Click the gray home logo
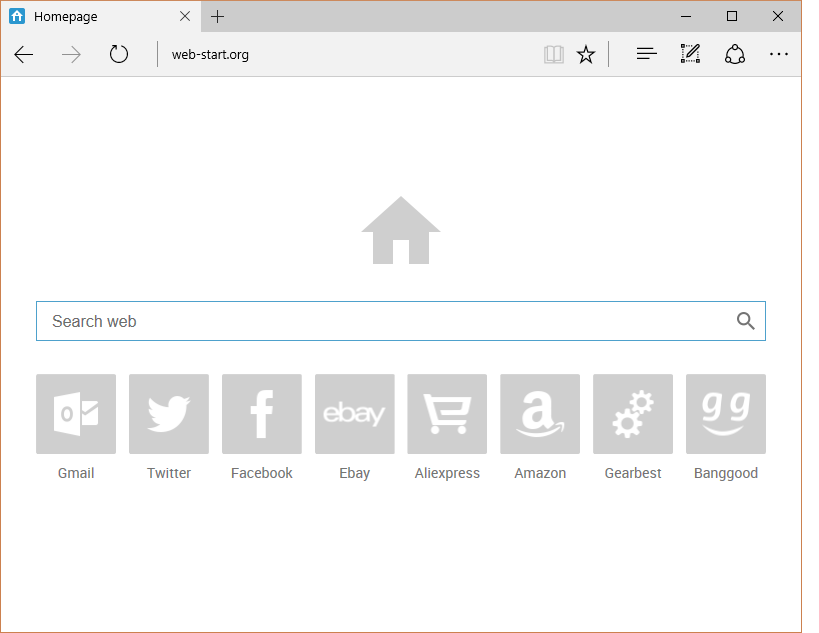Screen dimensions: 819x633 coord(401,231)
